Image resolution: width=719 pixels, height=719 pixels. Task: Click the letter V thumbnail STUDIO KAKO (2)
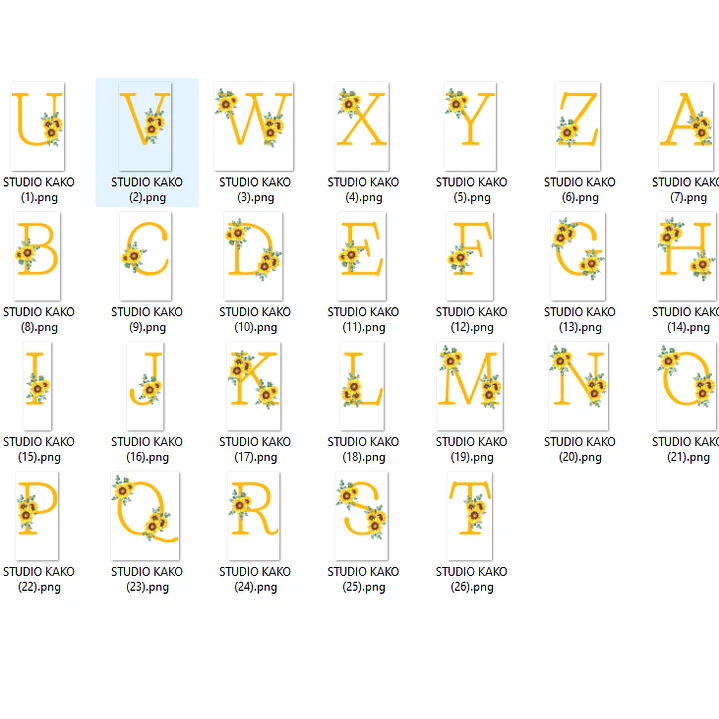click(x=145, y=126)
